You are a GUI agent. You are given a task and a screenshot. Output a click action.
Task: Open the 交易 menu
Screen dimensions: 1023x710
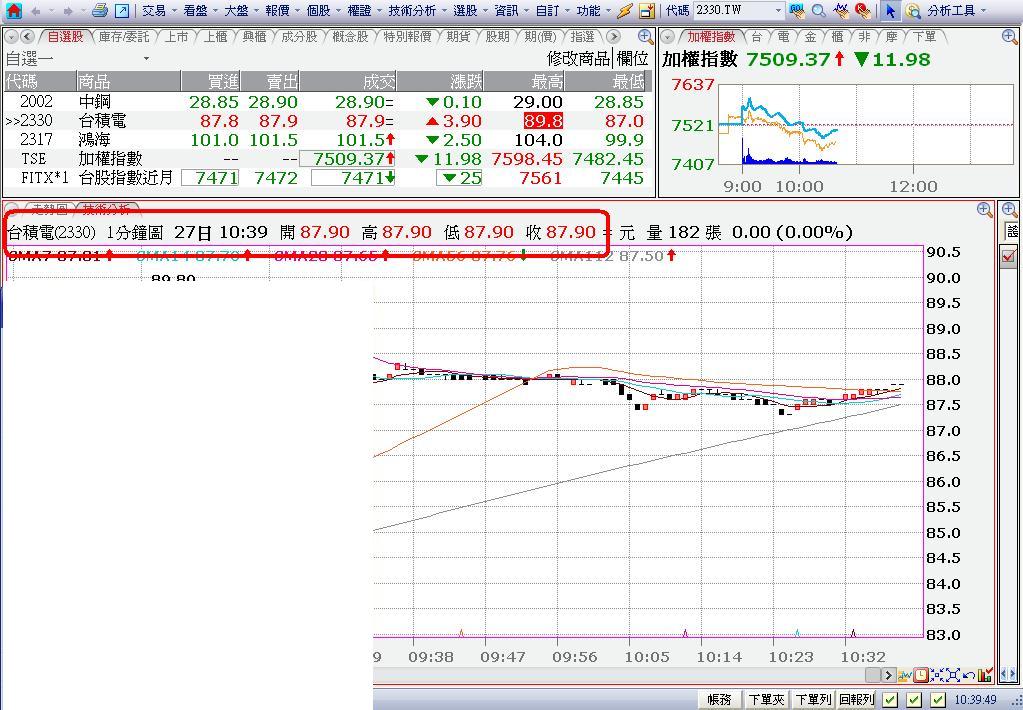tap(153, 10)
